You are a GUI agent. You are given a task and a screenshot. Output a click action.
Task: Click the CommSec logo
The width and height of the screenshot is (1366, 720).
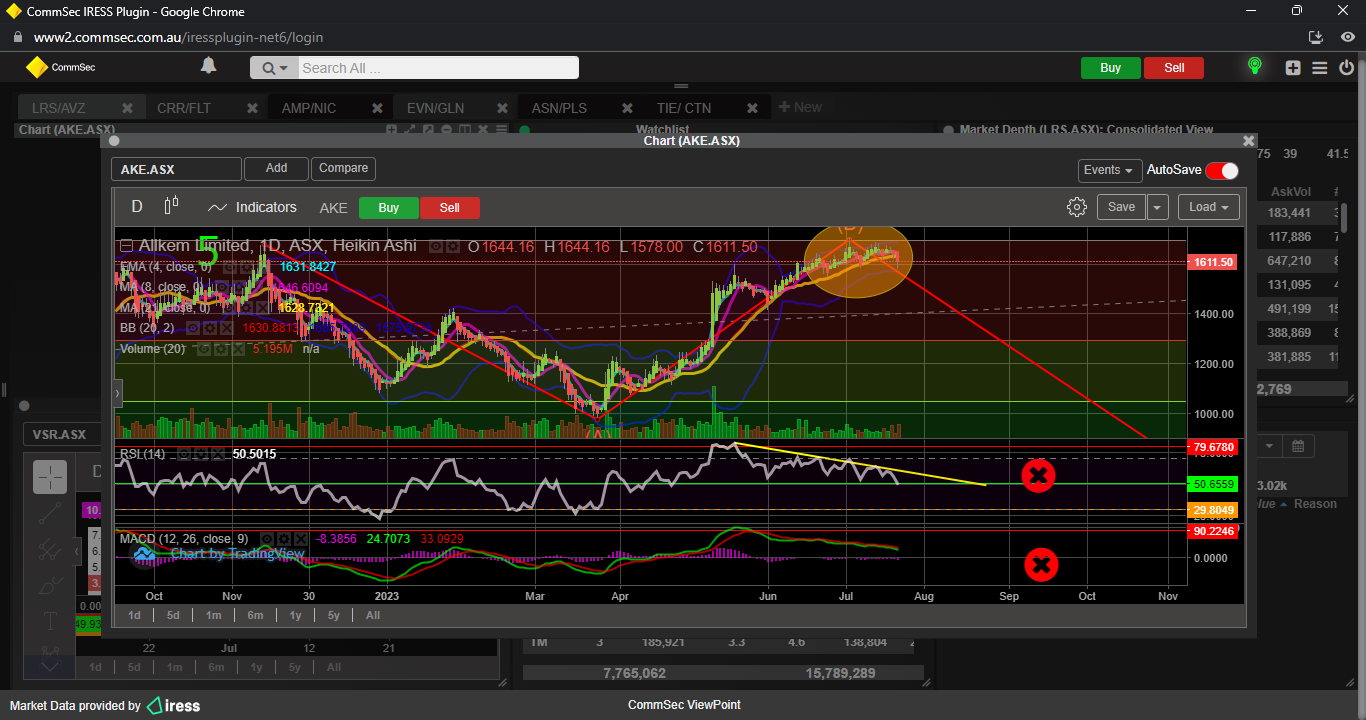(60, 68)
